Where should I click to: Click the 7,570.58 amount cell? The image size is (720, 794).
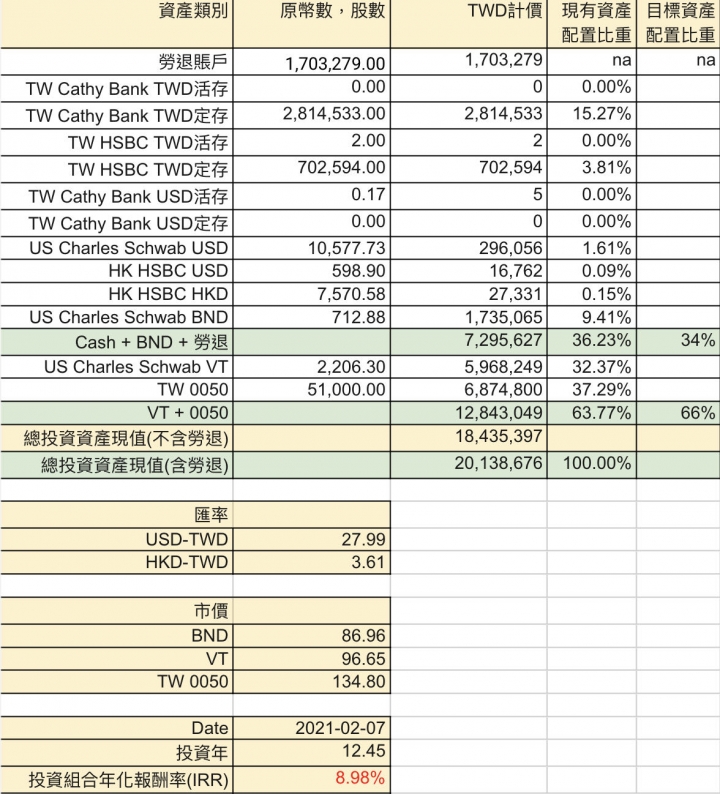coord(311,294)
